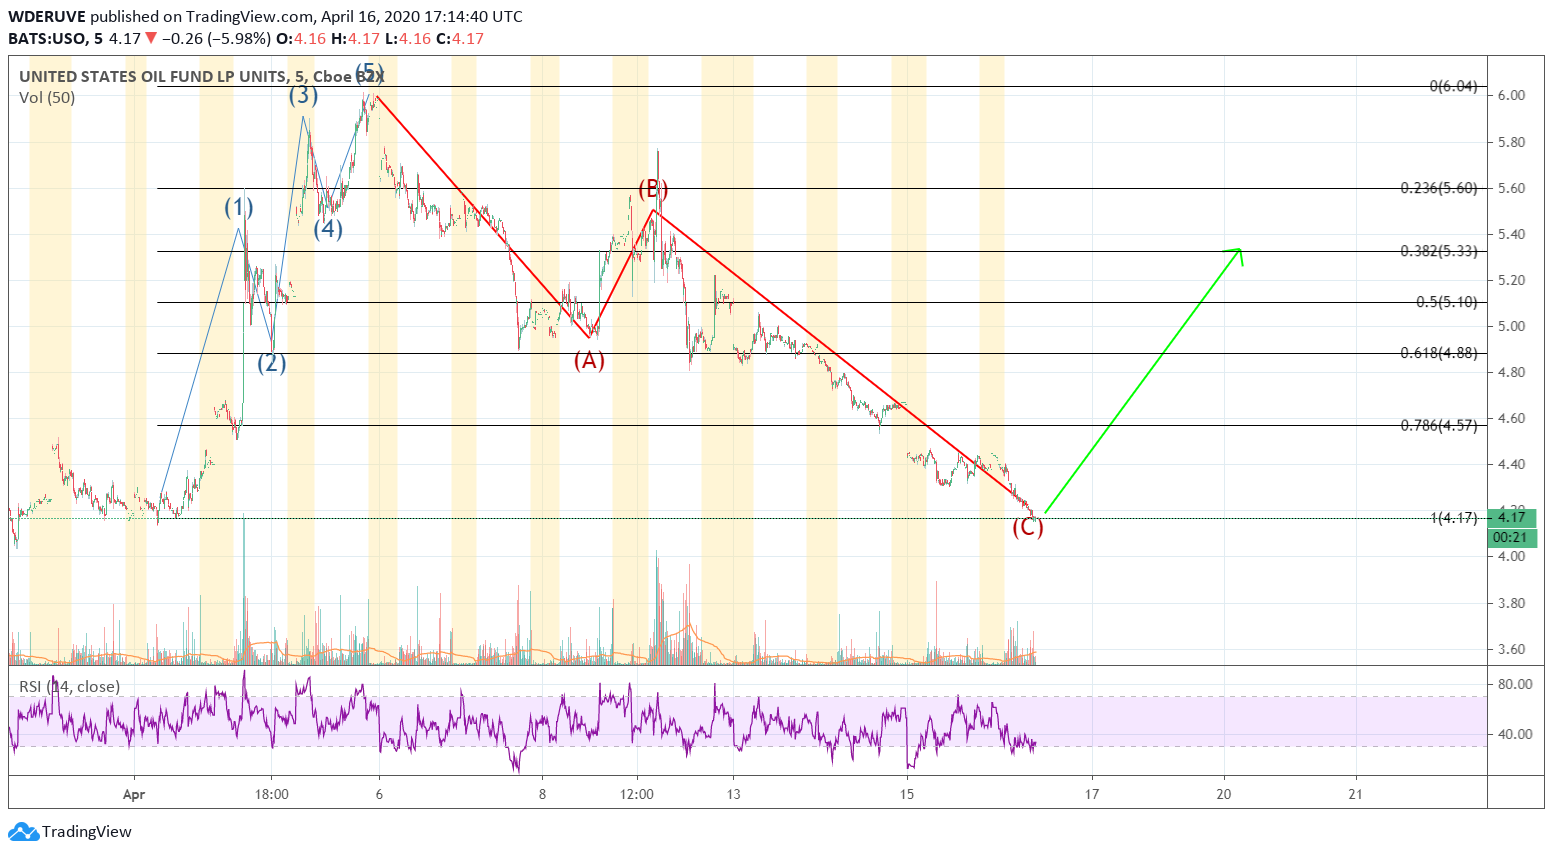1553x855 pixels.
Task: Select the 0.382(5.33) Fibonacci level label
Action: 1439,251
